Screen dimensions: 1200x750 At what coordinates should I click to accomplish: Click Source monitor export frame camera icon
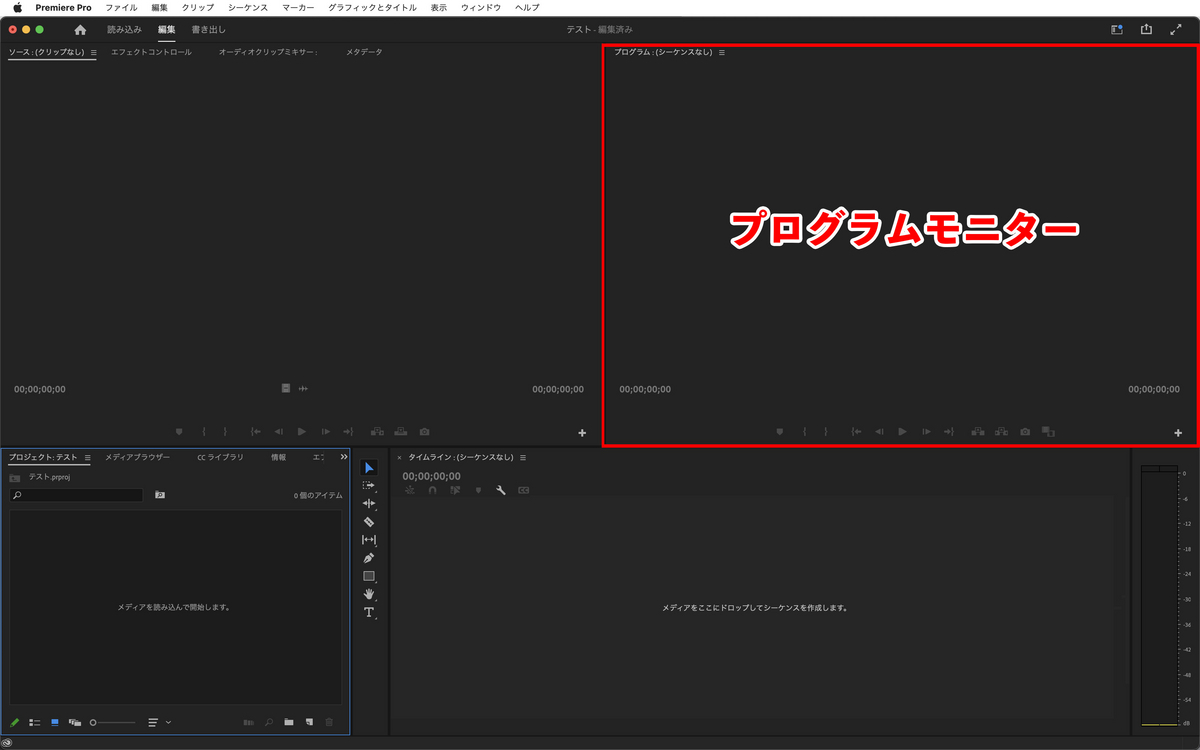424,432
